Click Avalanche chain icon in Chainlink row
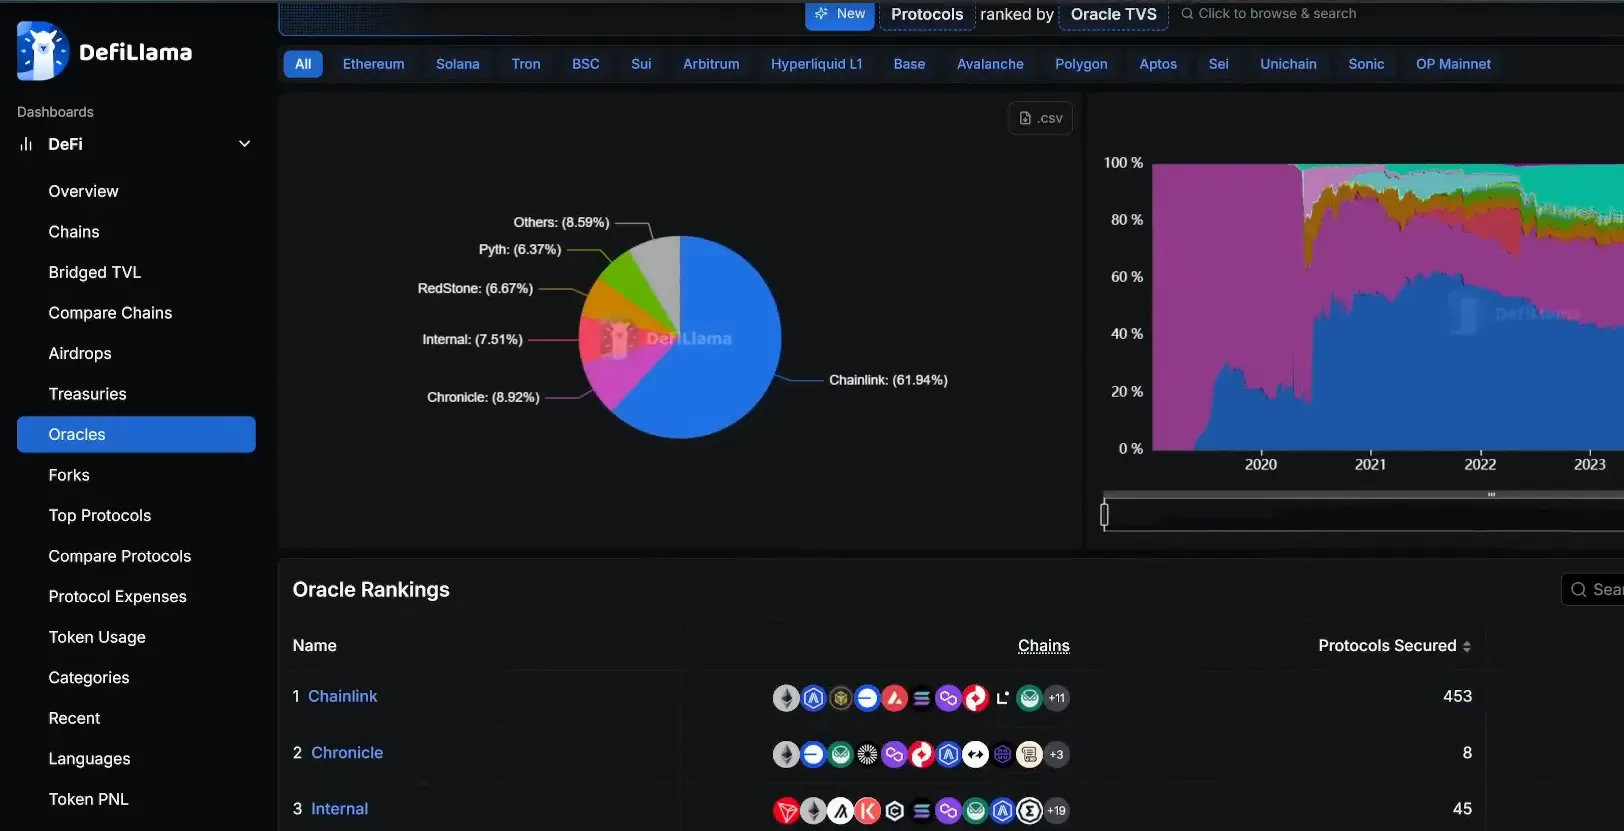This screenshot has width=1624, height=831. (894, 698)
